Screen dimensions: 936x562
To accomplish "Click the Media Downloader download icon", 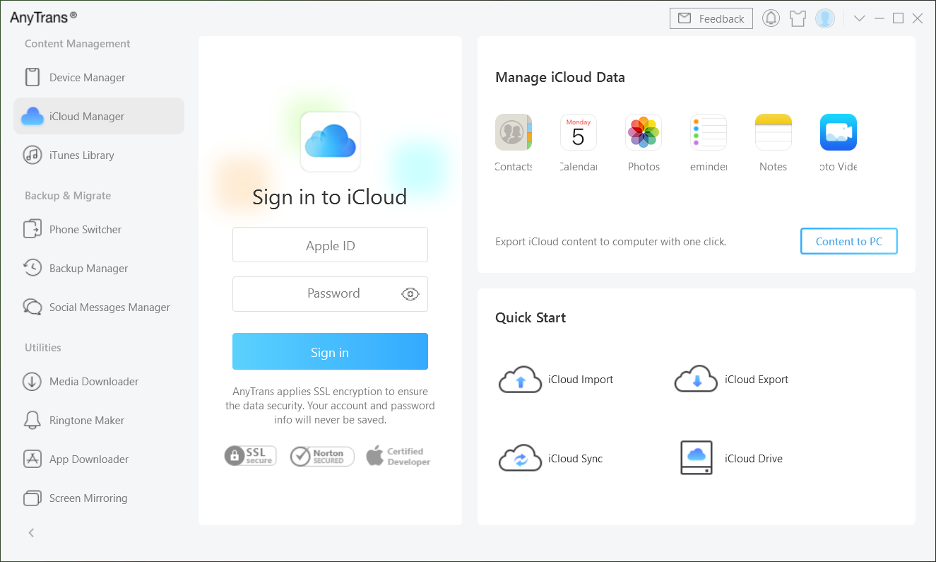I will point(32,381).
